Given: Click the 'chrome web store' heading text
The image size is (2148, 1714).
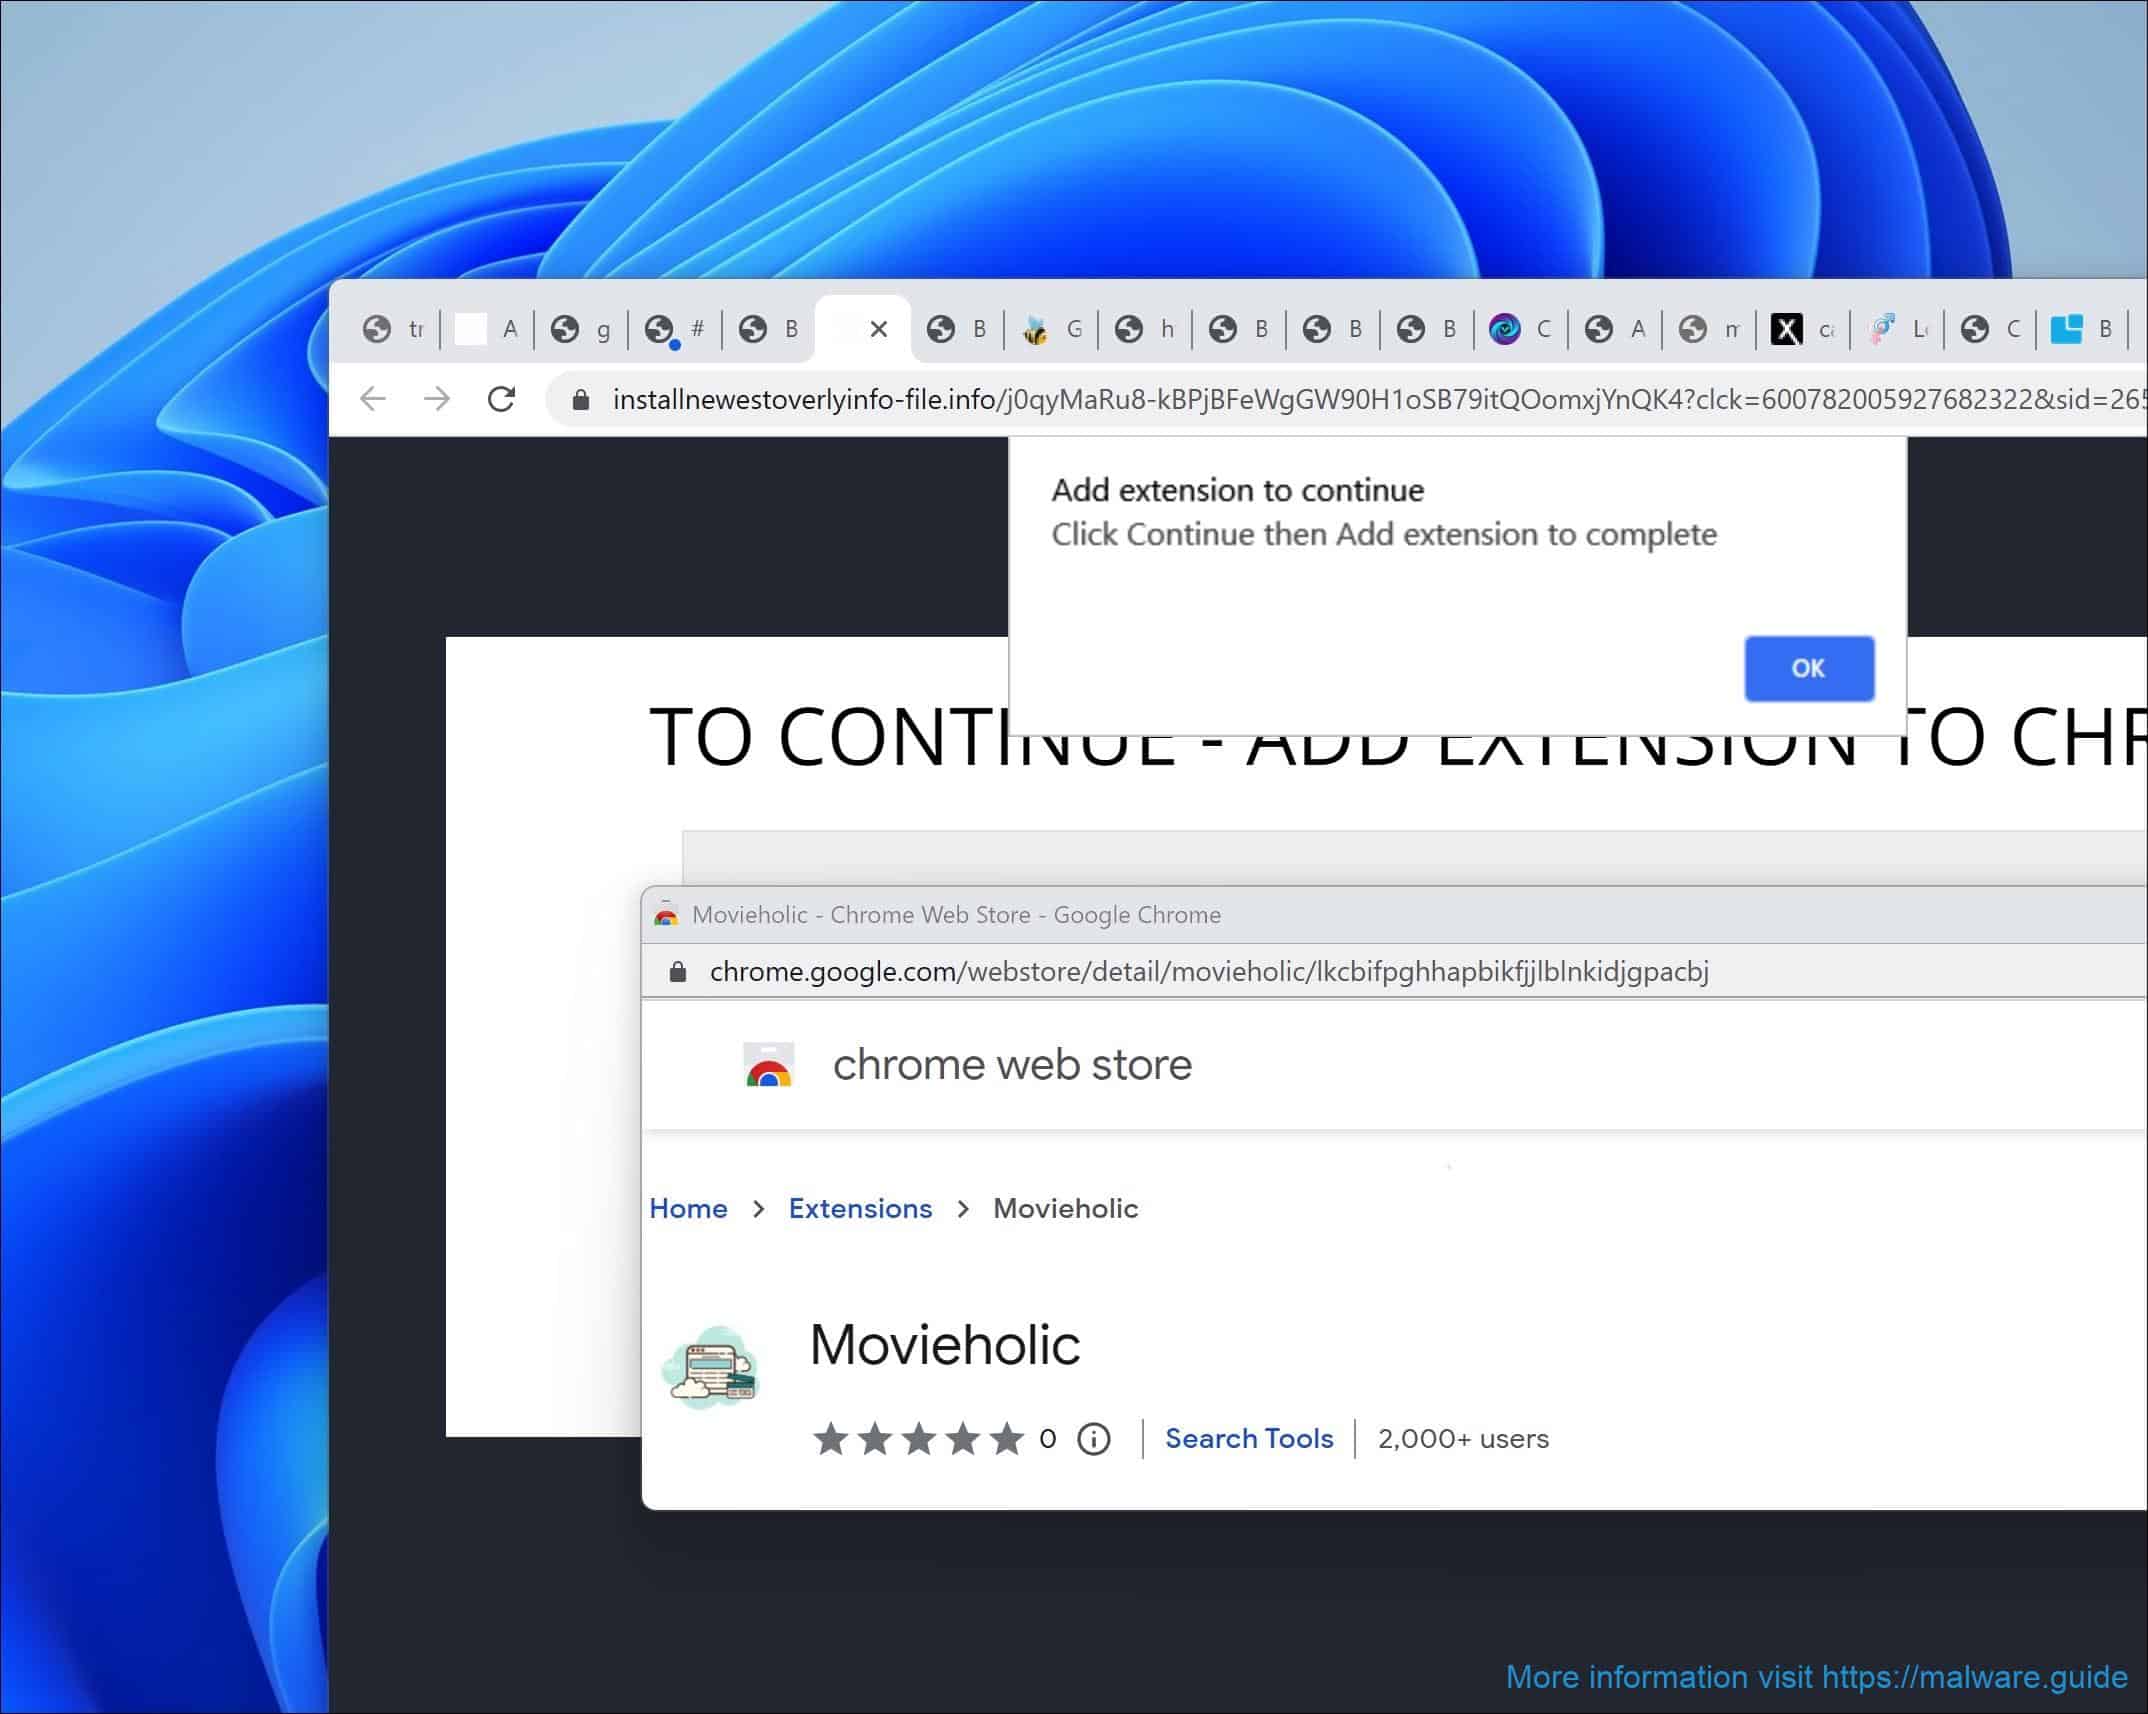Looking at the screenshot, I should coord(1012,1065).
